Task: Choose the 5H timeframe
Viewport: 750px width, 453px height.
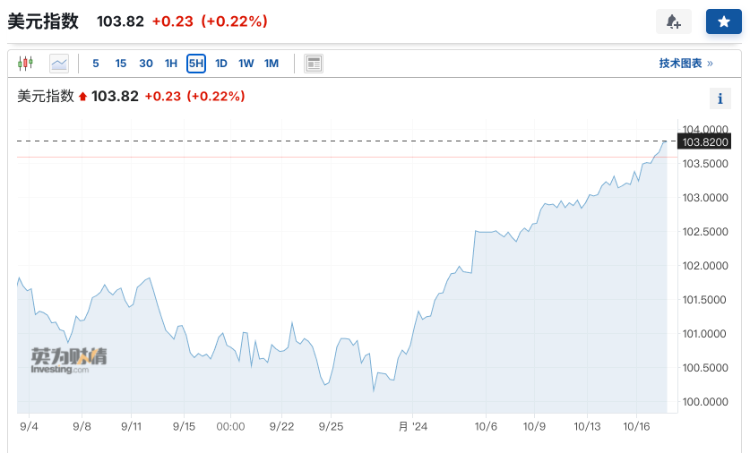Action: tap(196, 63)
